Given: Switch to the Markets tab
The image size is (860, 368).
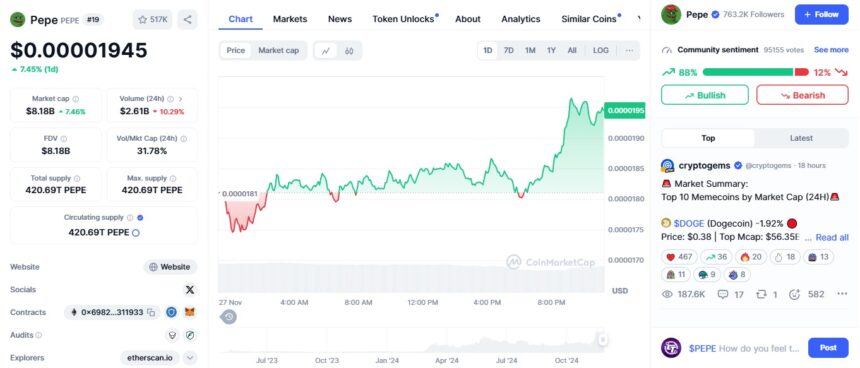Looking at the screenshot, I should point(290,19).
